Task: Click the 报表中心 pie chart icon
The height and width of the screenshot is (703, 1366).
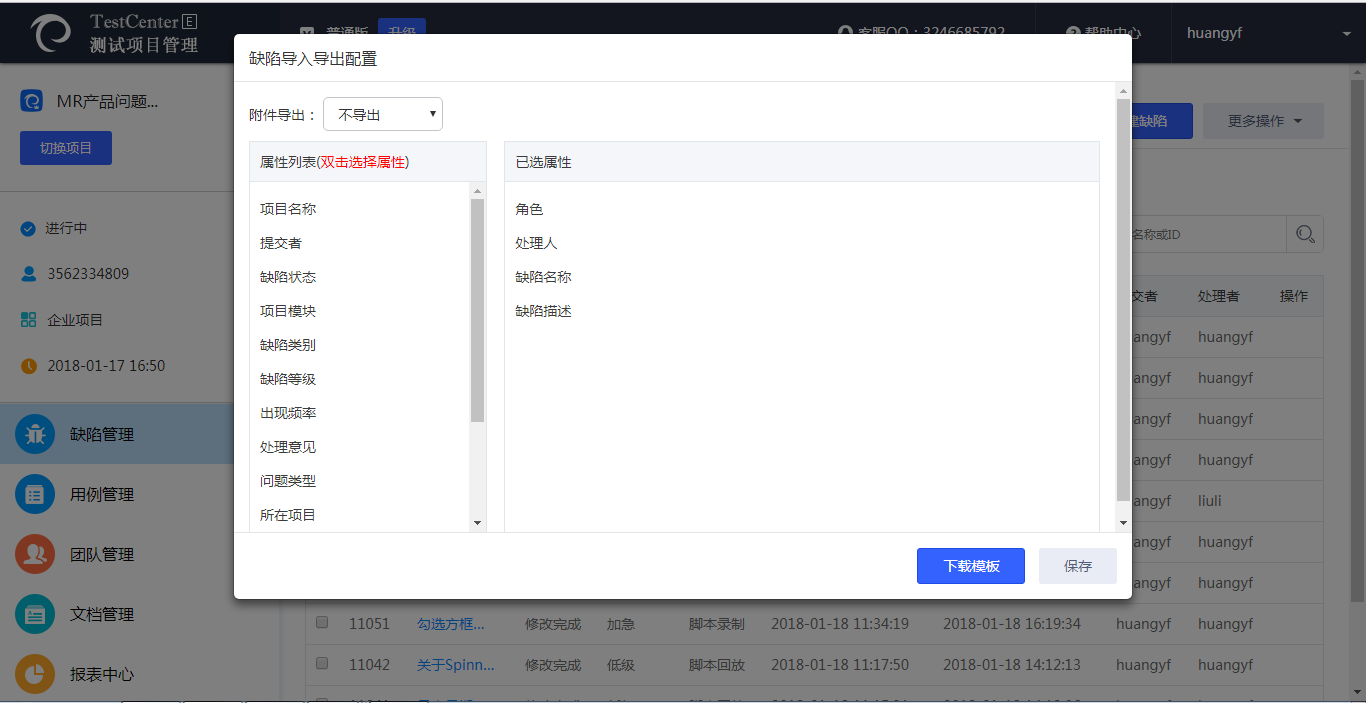Action: [x=35, y=674]
